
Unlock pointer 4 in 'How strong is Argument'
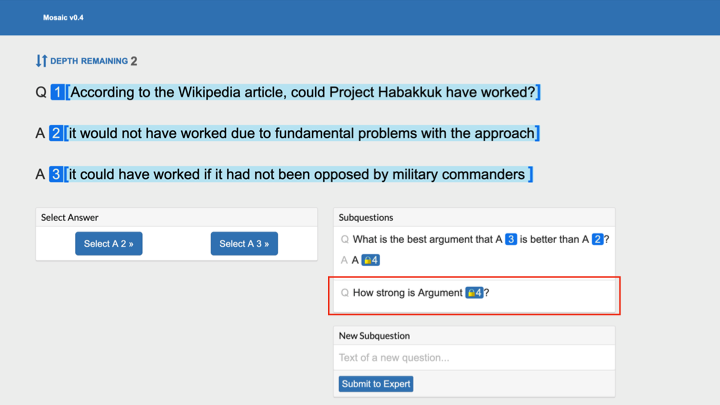point(474,293)
